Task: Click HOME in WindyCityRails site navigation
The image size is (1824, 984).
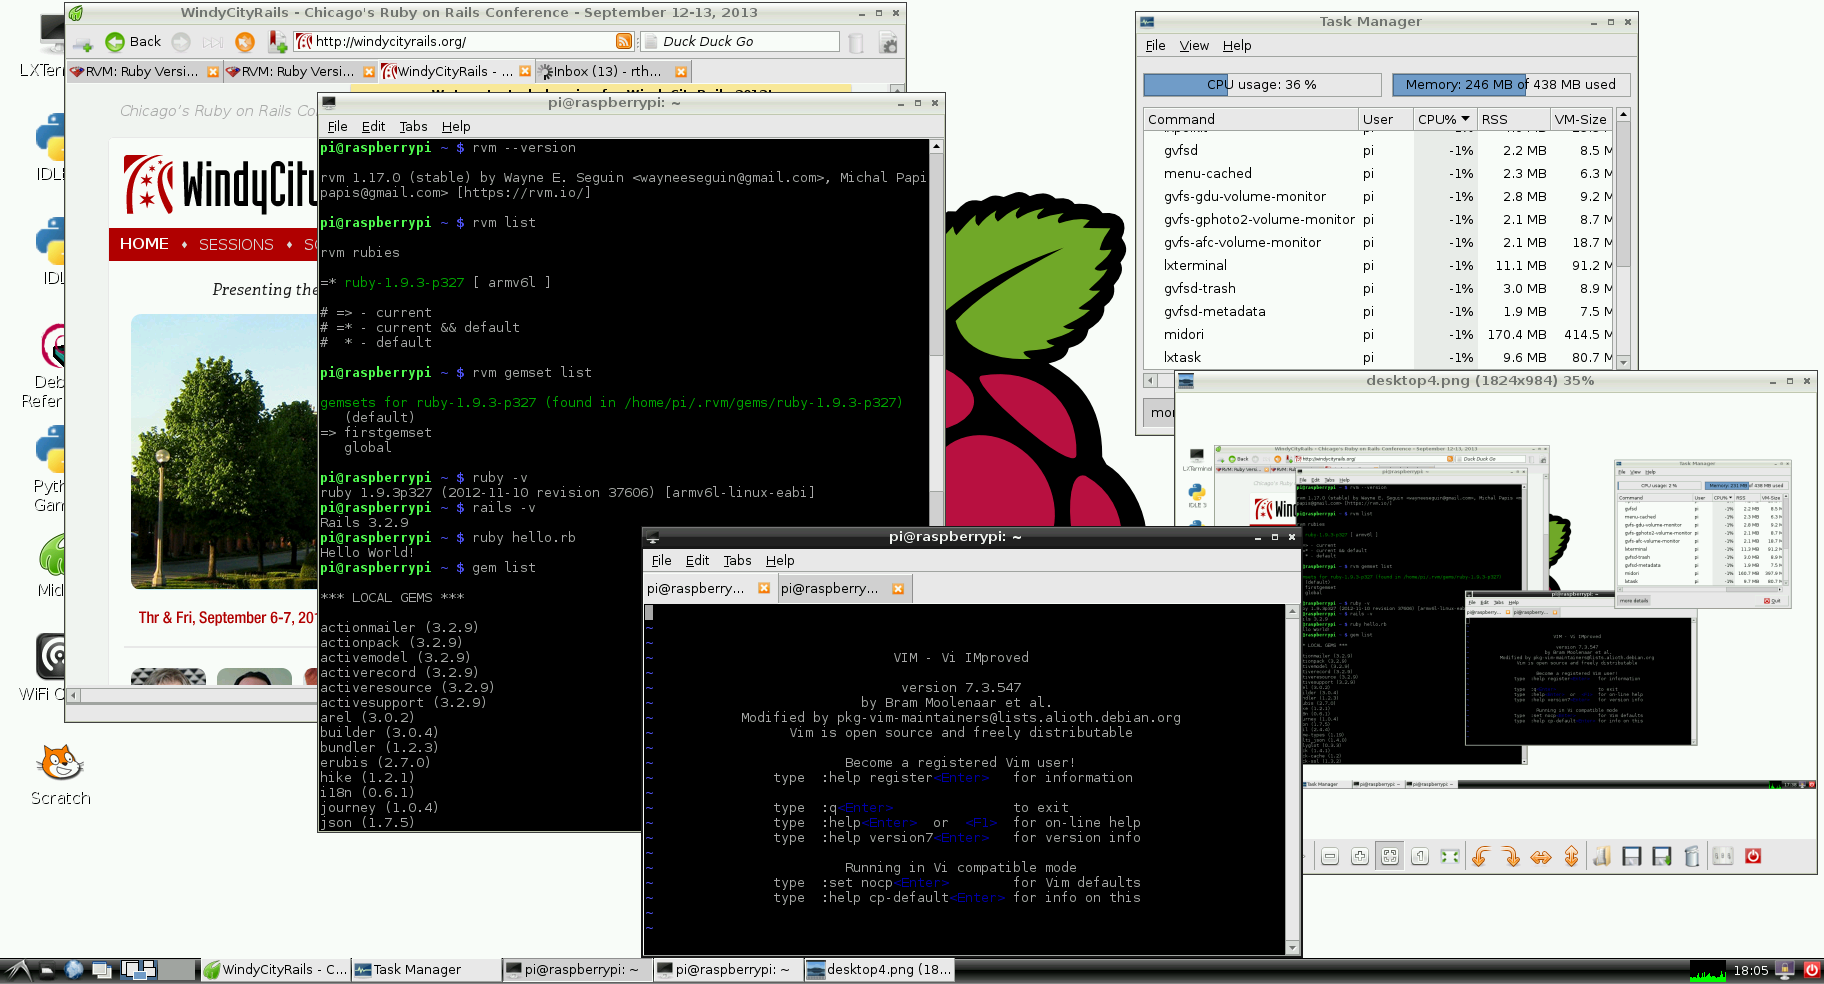Action: click(144, 244)
